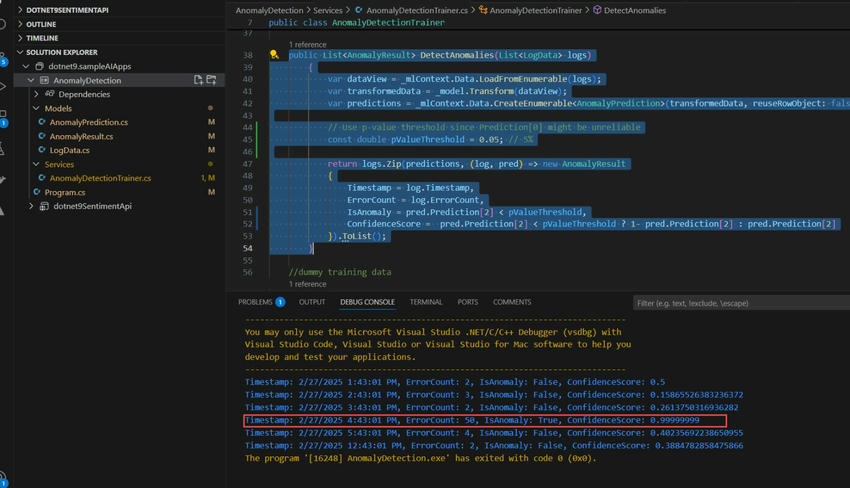Expand the Dependencies node
Viewport: 850px width, 488px height.
(x=37, y=94)
